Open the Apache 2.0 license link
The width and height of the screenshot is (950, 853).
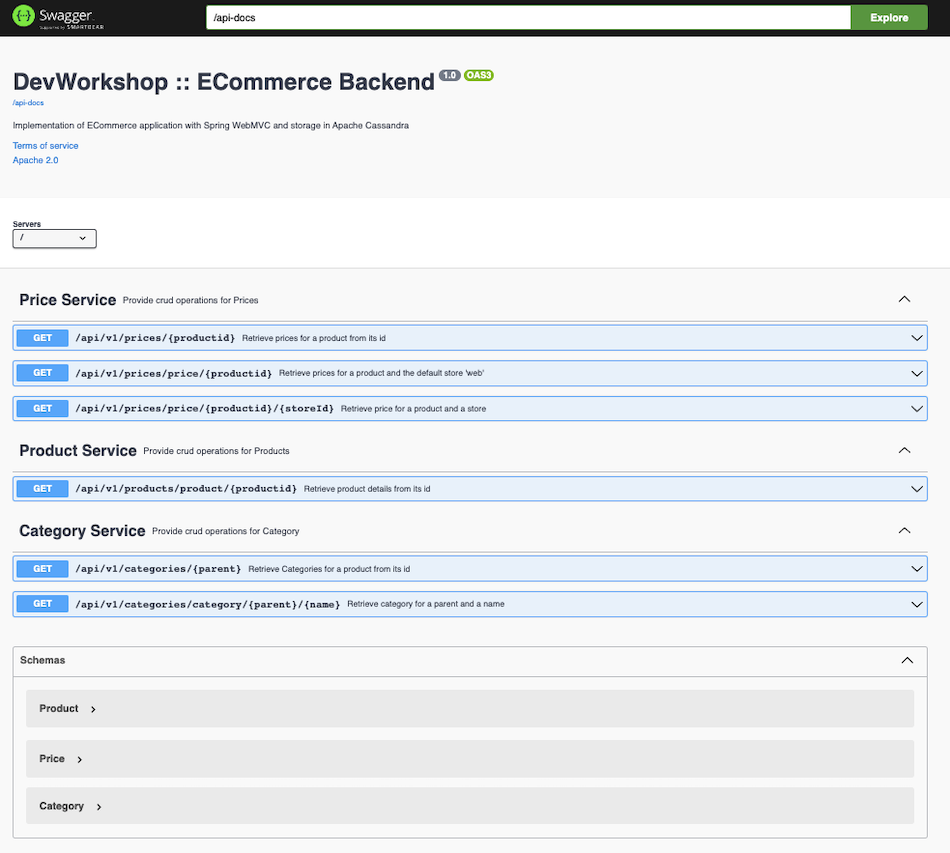click(x=35, y=161)
